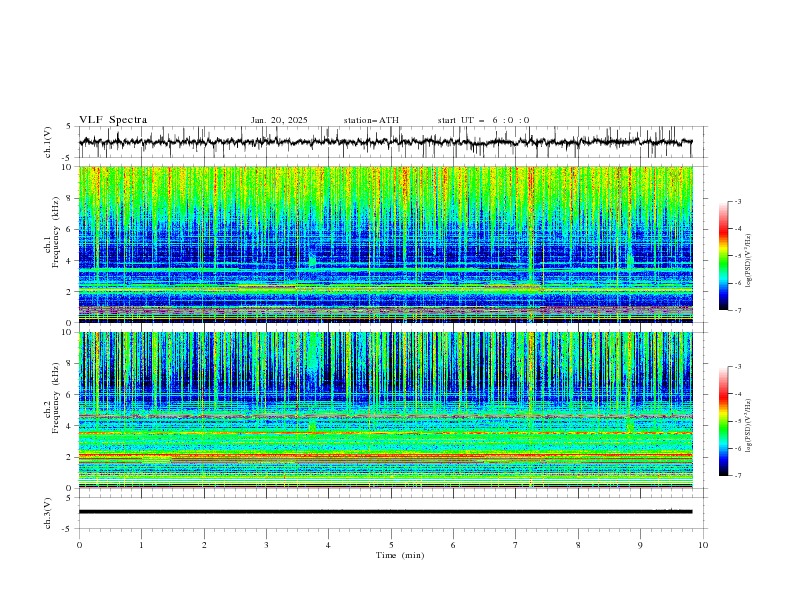This screenshot has height=612, width=792.
Task: Click the ch.3 flat waveform trace panel
Action: point(391,513)
